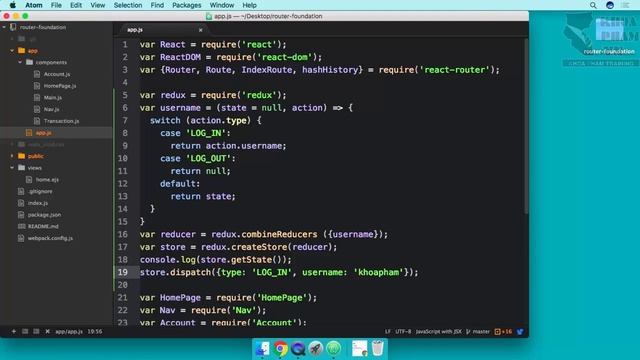The image size is (640, 360).
Task: Open the Window menu
Action: pyautogui.click(x=222, y=5)
